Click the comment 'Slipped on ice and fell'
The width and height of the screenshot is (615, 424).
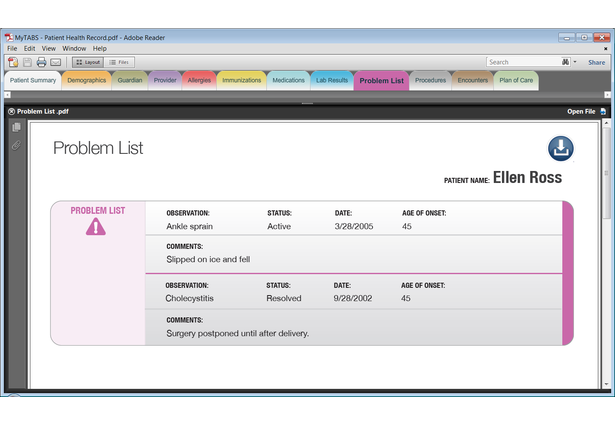coord(208,259)
